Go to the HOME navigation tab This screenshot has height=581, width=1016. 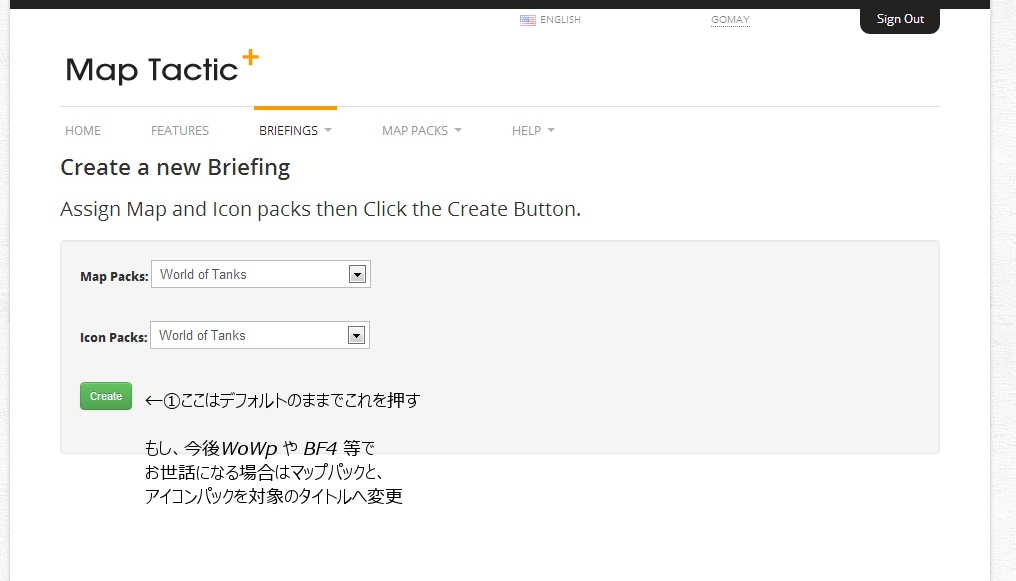(x=83, y=131)
